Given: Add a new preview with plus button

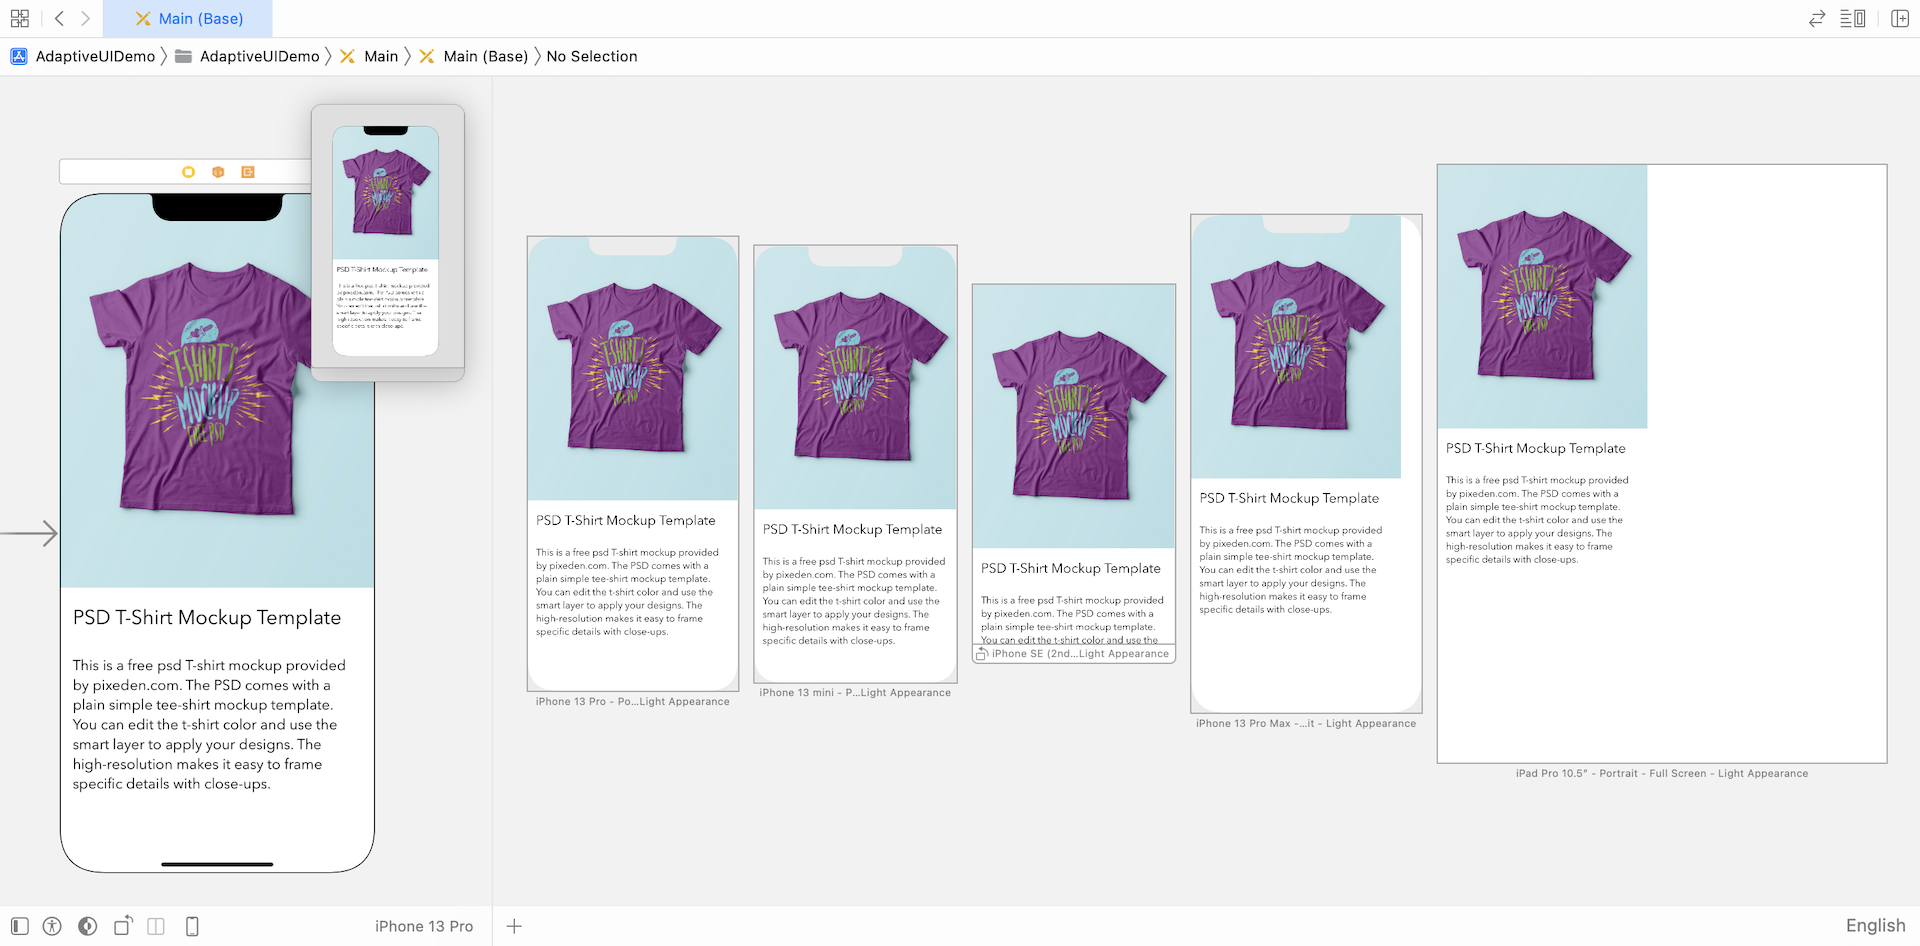Looking at the screenshot, I should [x=514, y=926].
